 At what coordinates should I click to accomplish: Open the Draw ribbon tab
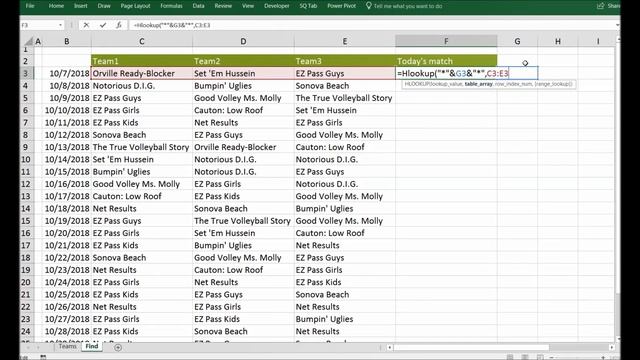click(x=104, y=6)
